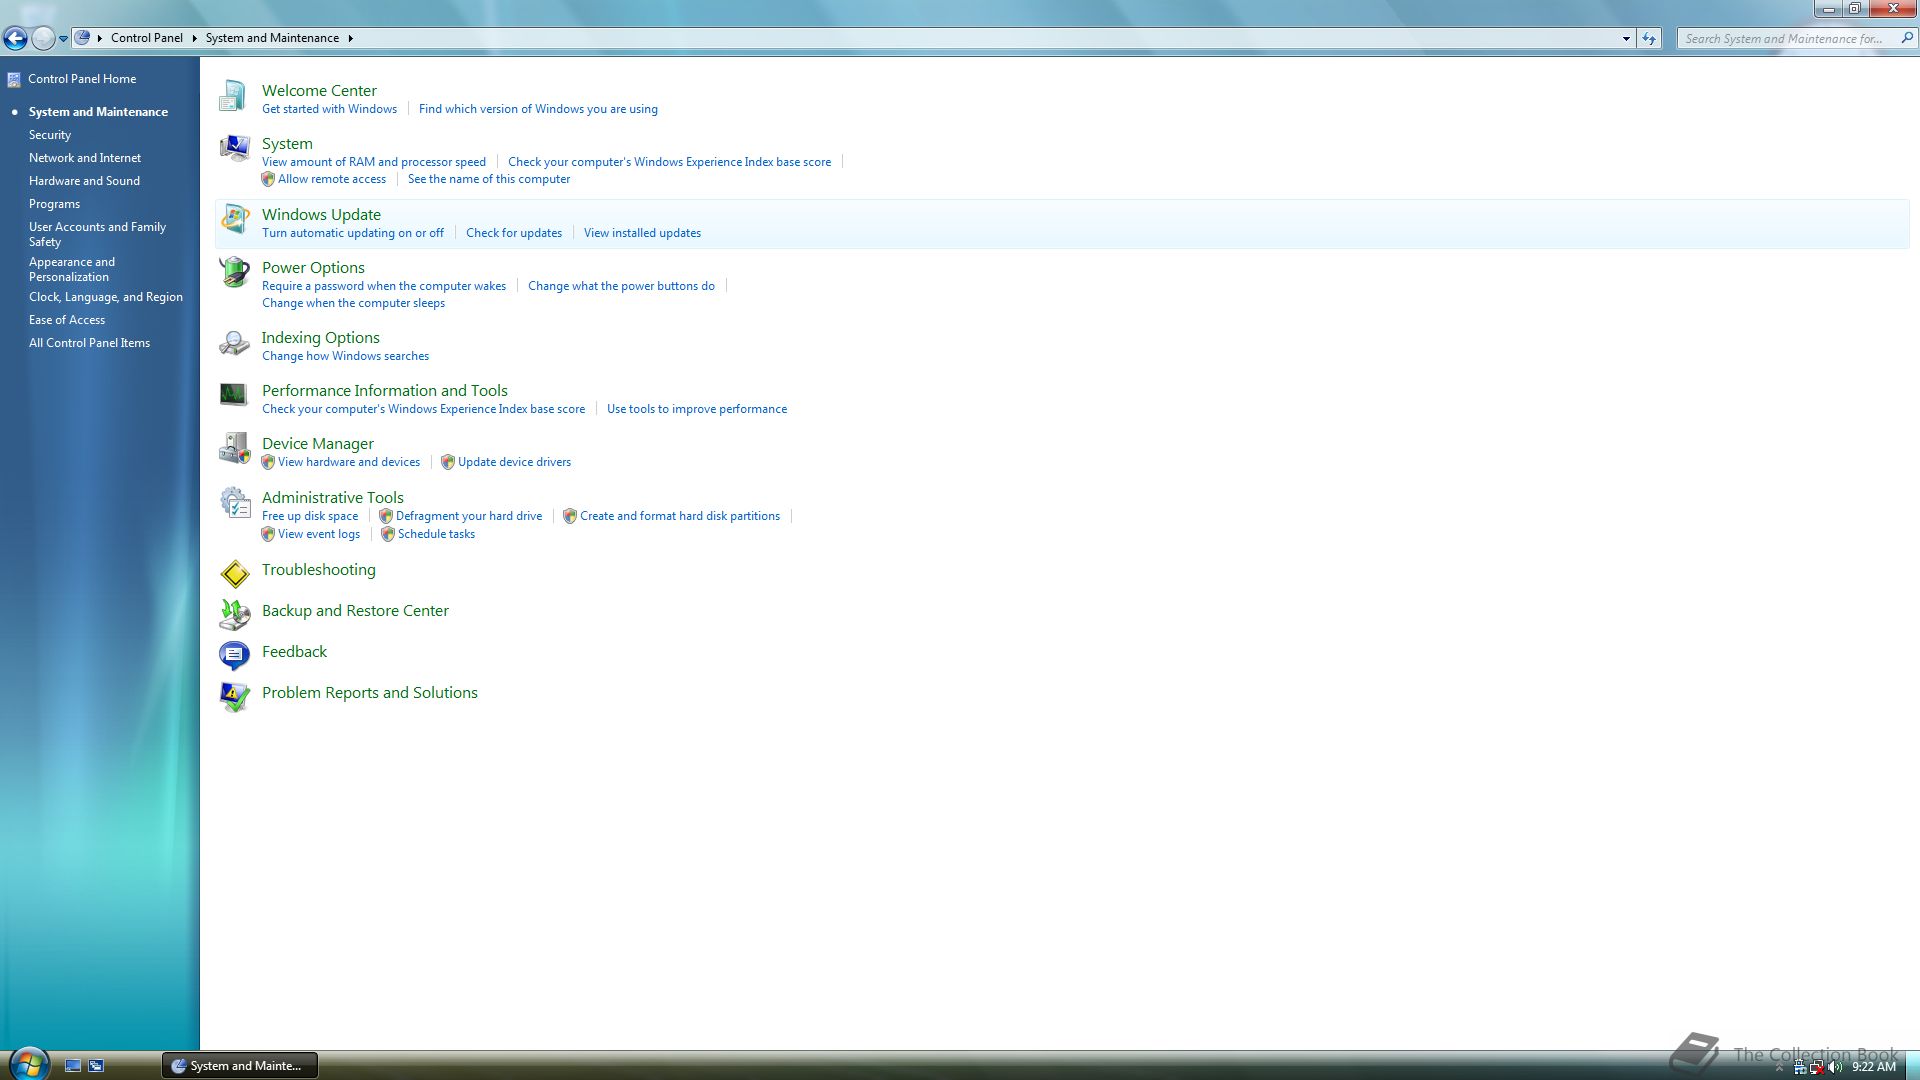Click the System computer icon
This screenshot has height=1080, width=1920.
[234, 148]
